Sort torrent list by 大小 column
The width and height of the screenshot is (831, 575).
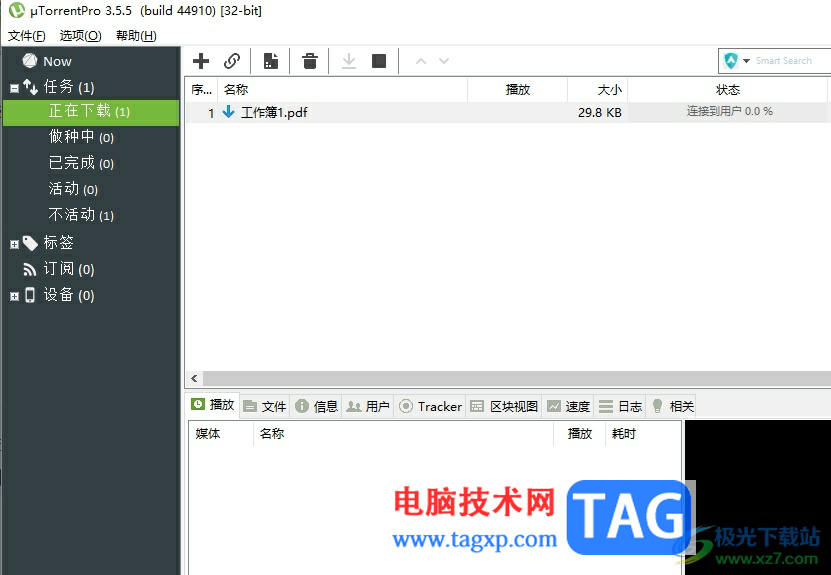[x=598, y=90]
